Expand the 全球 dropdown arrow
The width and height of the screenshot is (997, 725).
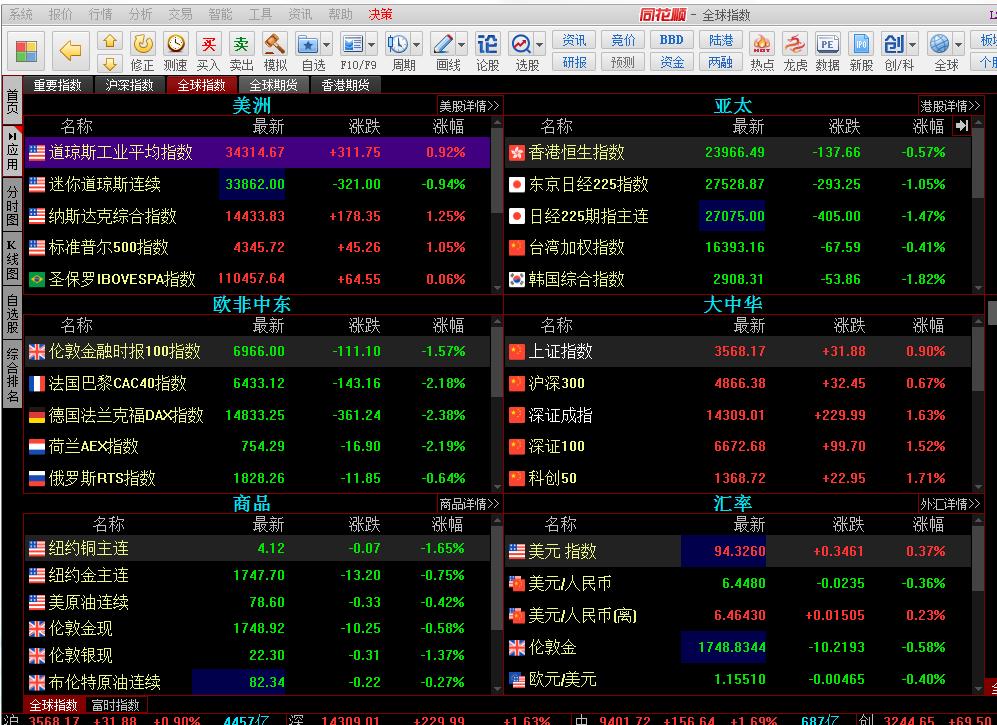(x=958, y=45)
